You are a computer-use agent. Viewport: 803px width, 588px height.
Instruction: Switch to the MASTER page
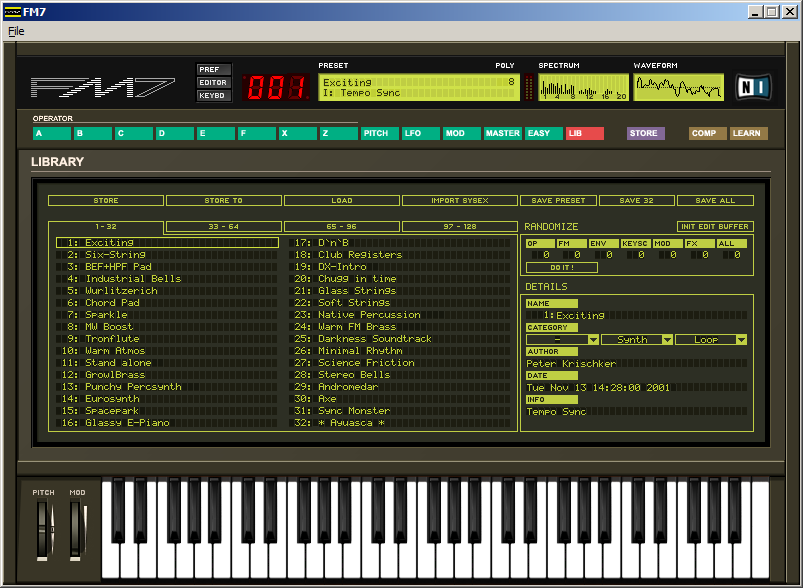pos(502,133)
